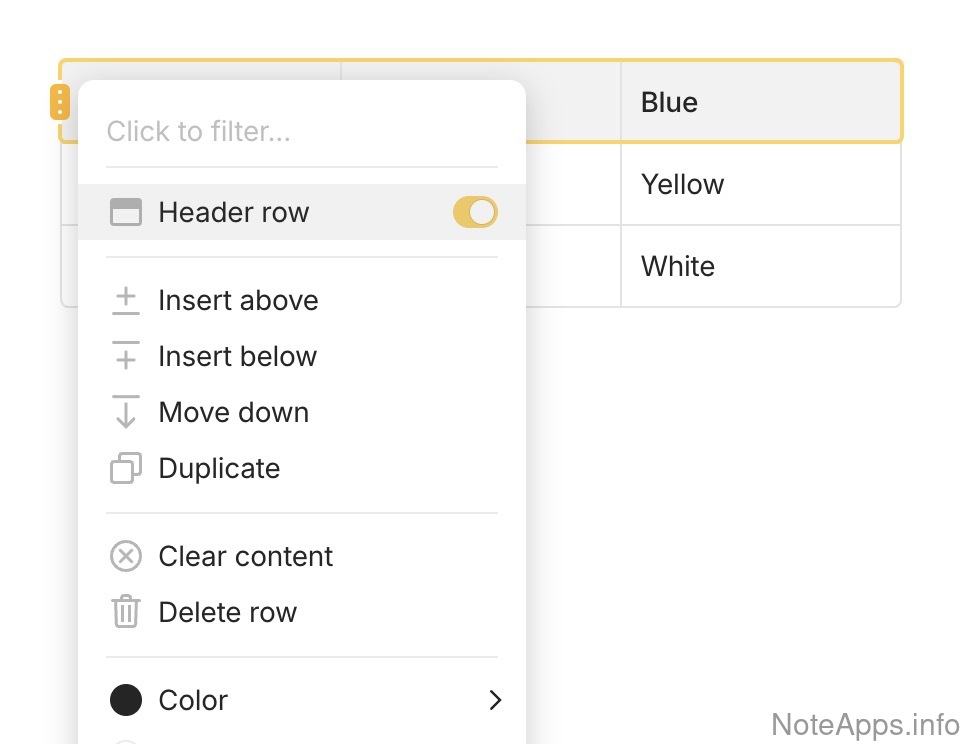Choose Insert above from the menu

point(238,300)
